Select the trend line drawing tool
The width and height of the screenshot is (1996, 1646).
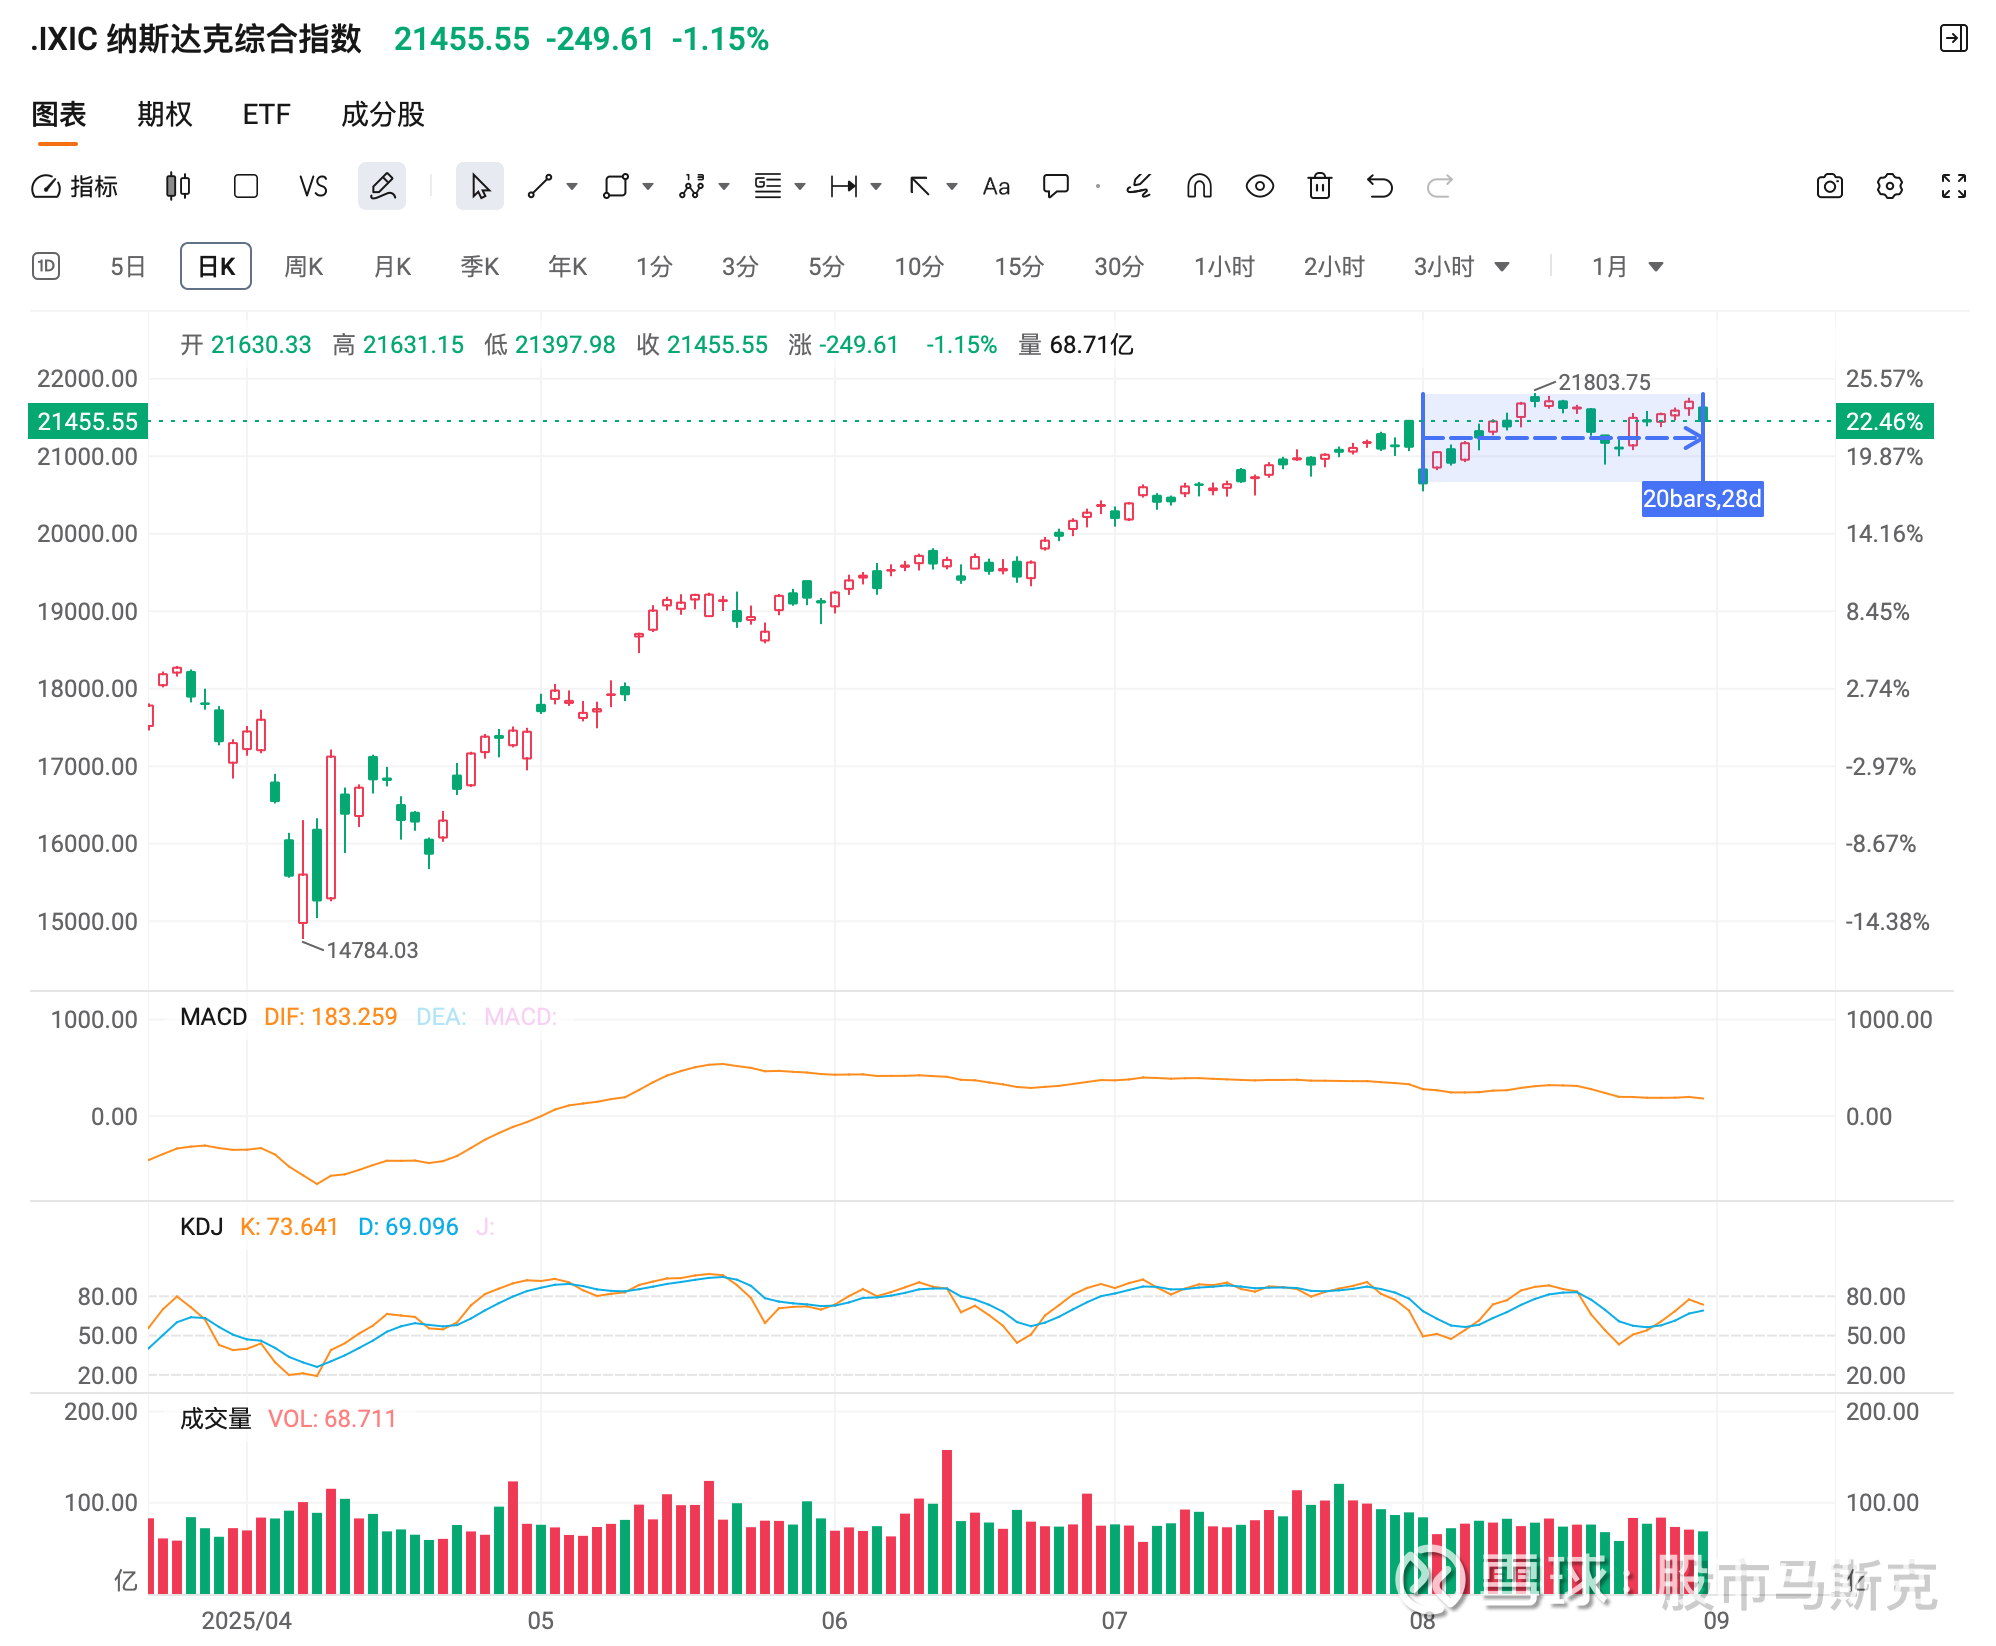(x=541, y=186)
